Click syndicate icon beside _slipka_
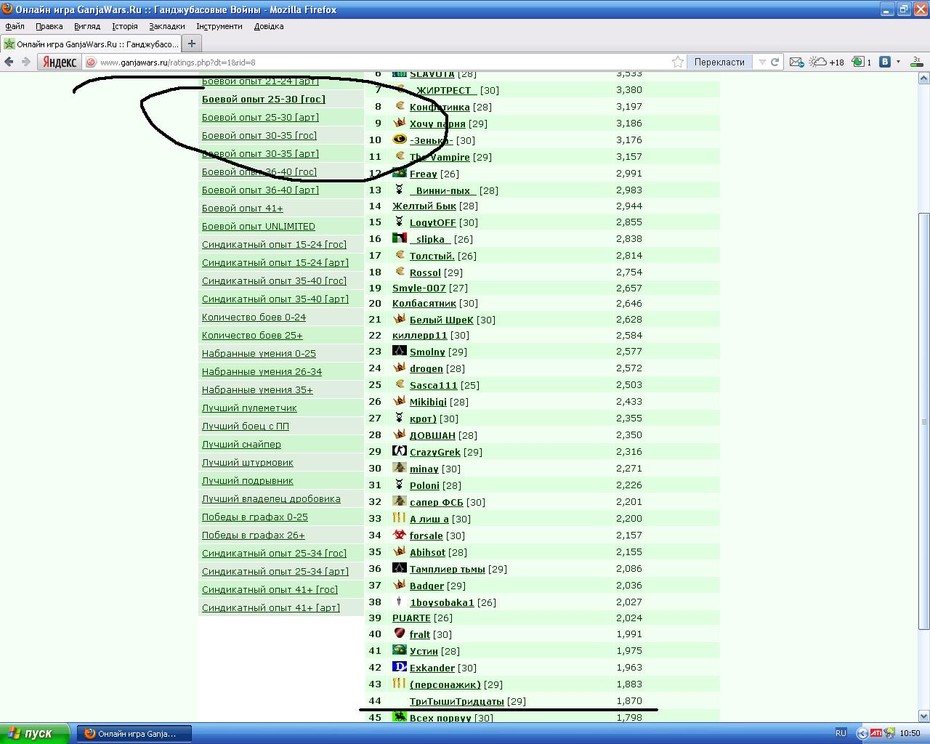The width and height of the screenshot is (930, 744). pyautogui.click(x=399, y=238)
